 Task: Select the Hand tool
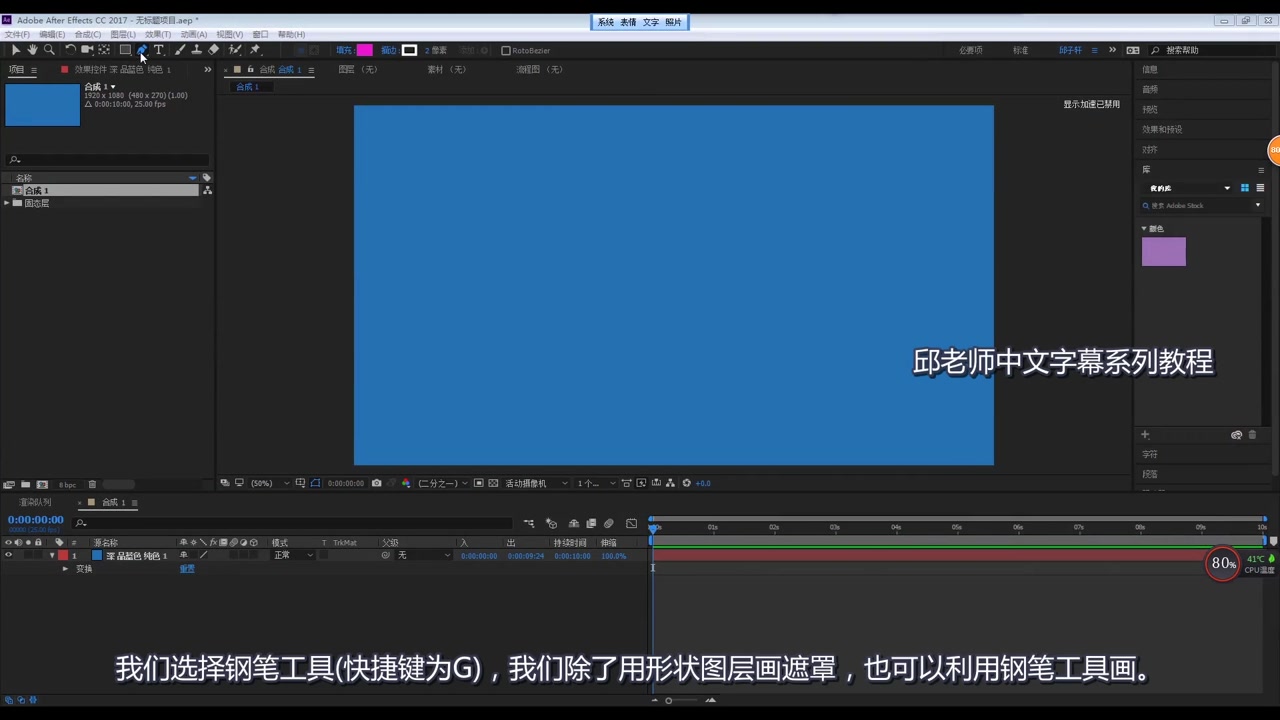[x=32, y=50]
